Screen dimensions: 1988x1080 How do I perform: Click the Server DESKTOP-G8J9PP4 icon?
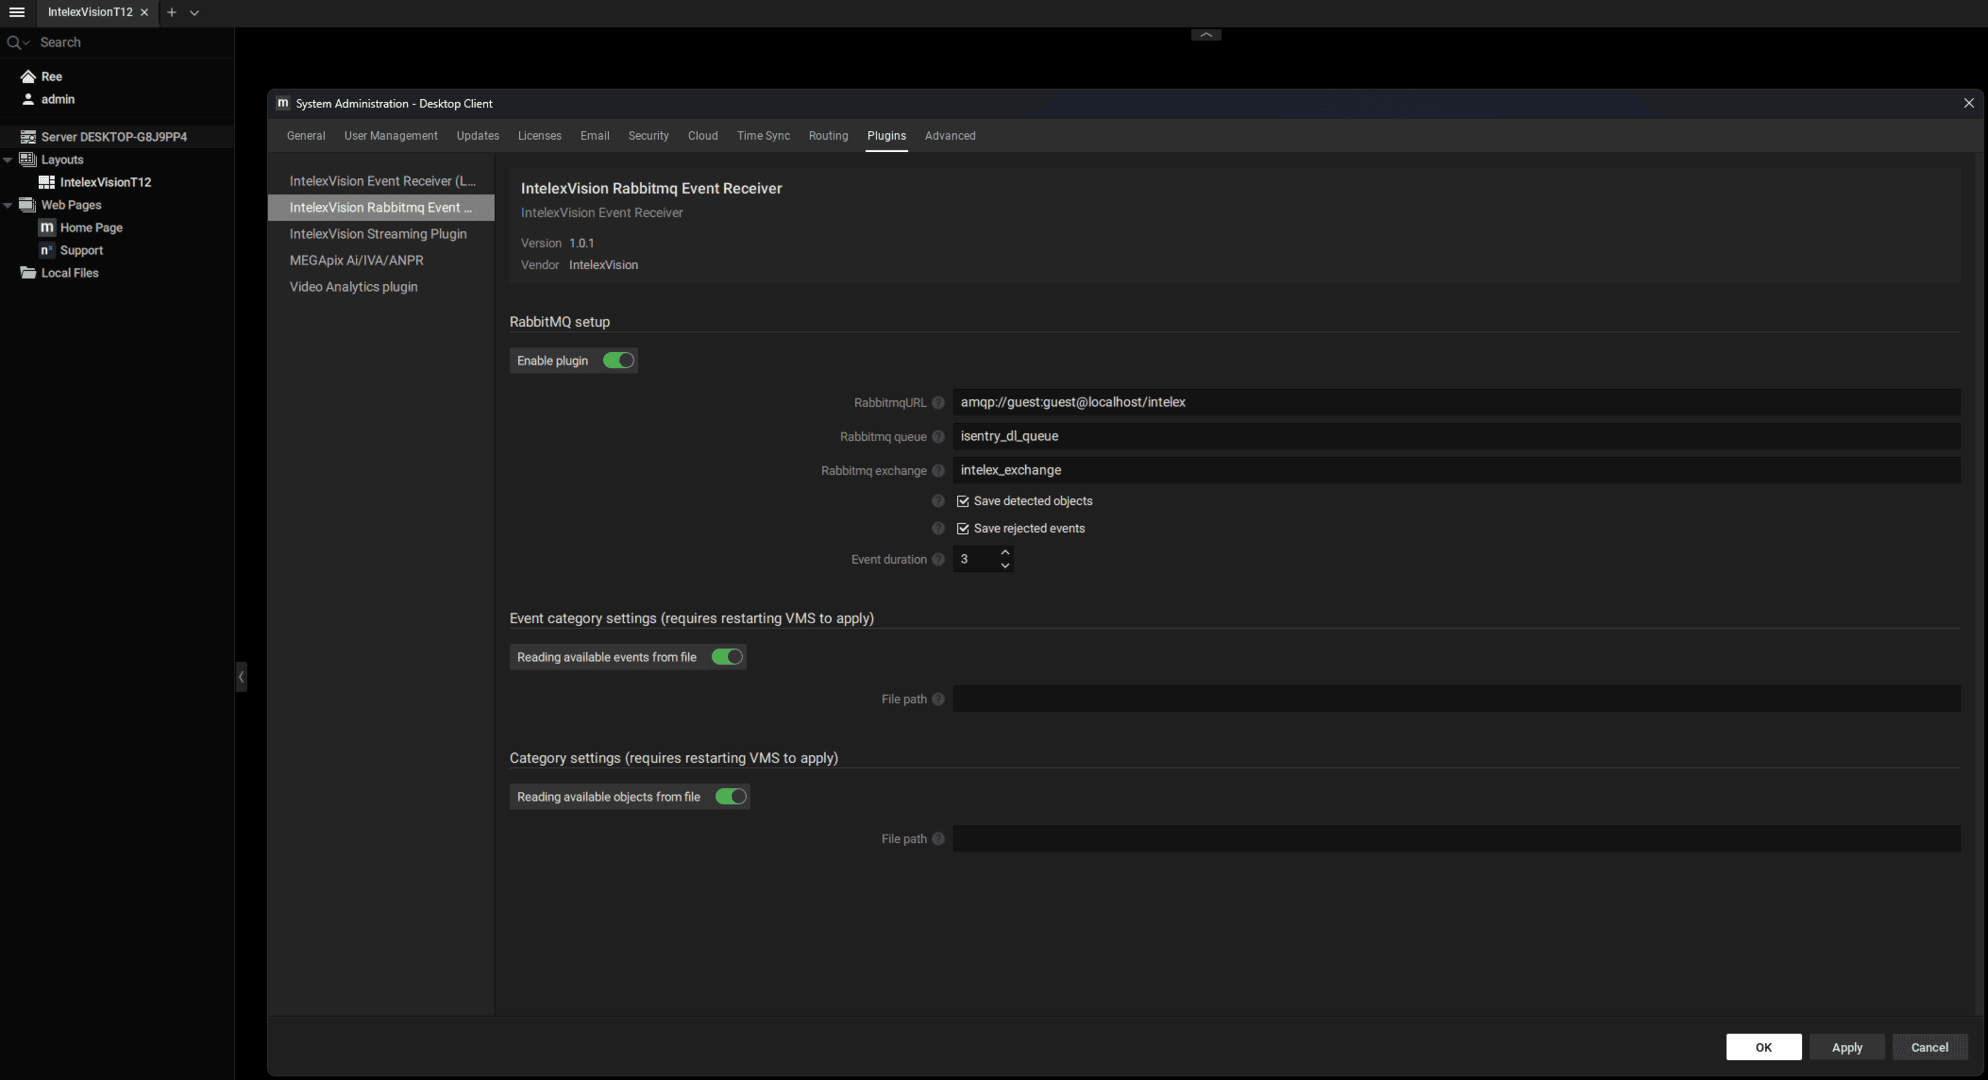(28, 137)
